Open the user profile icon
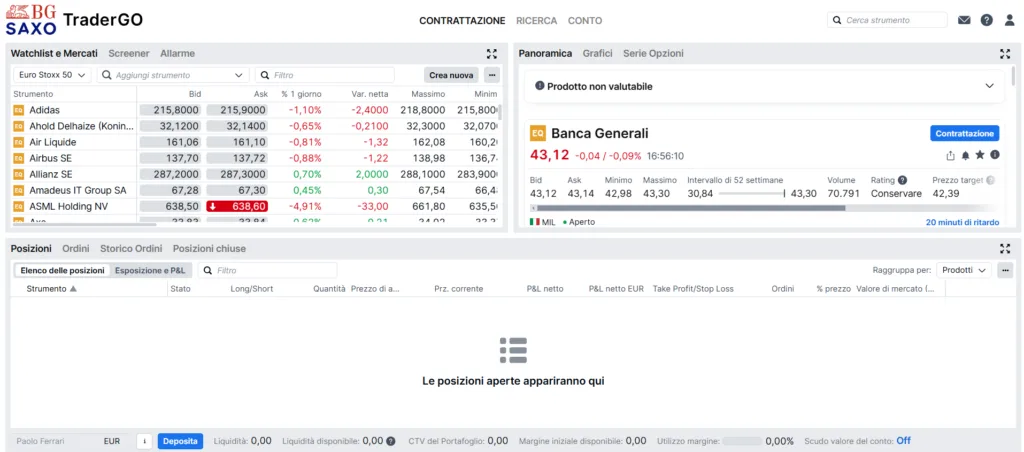 point(1010,20)
